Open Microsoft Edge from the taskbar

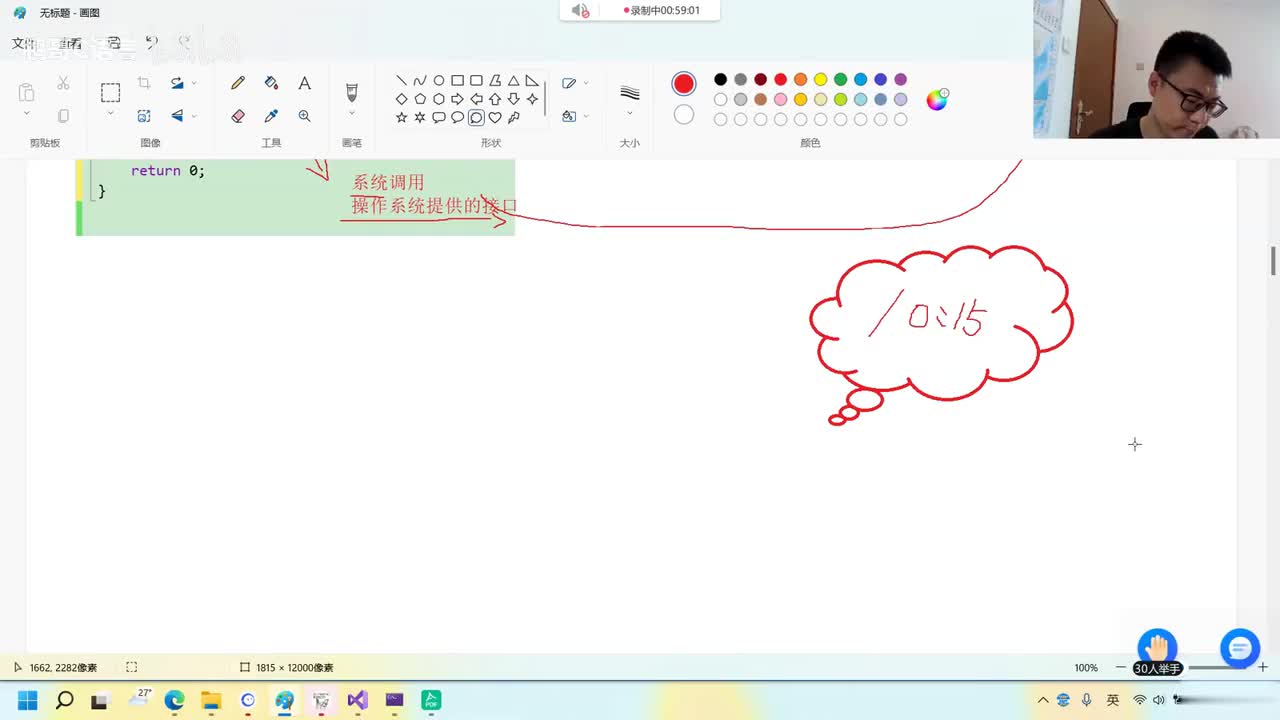click(x=174, y=700)
